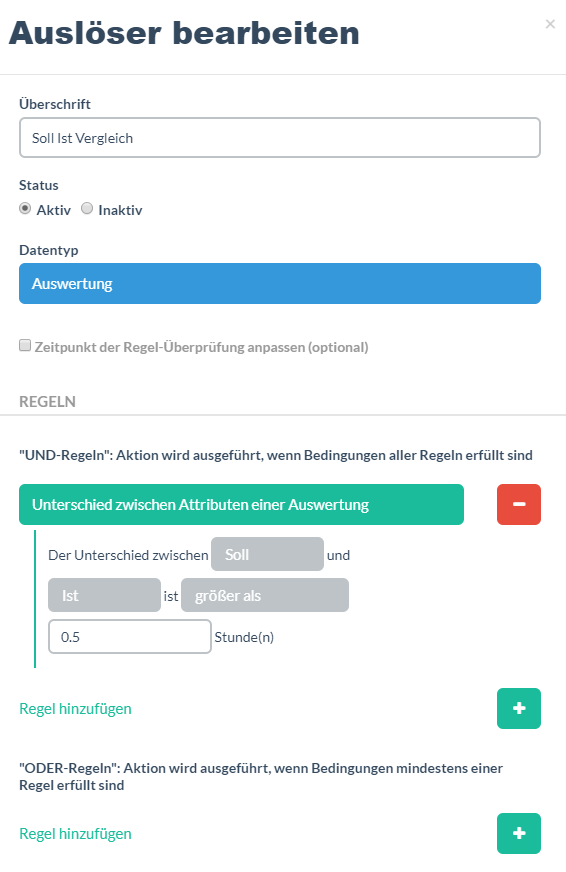Click the Zeitpunkt der Regel-Überprüfung label text
The image size is (566, 872).
point(201,347)
